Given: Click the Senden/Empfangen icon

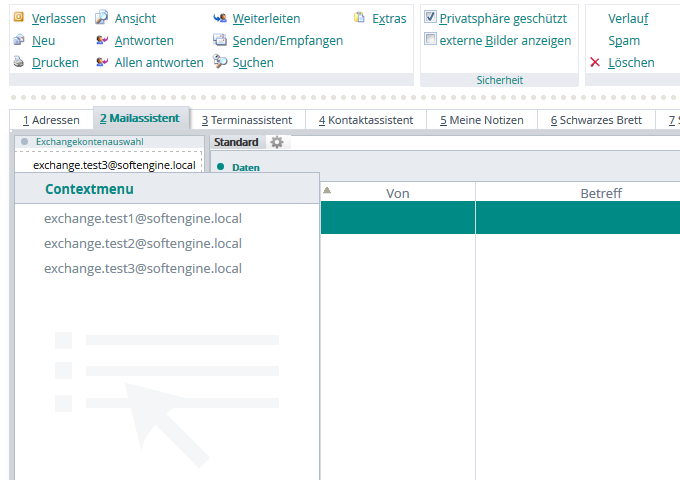Looking at the screenshot, I should tap(220, 40).
